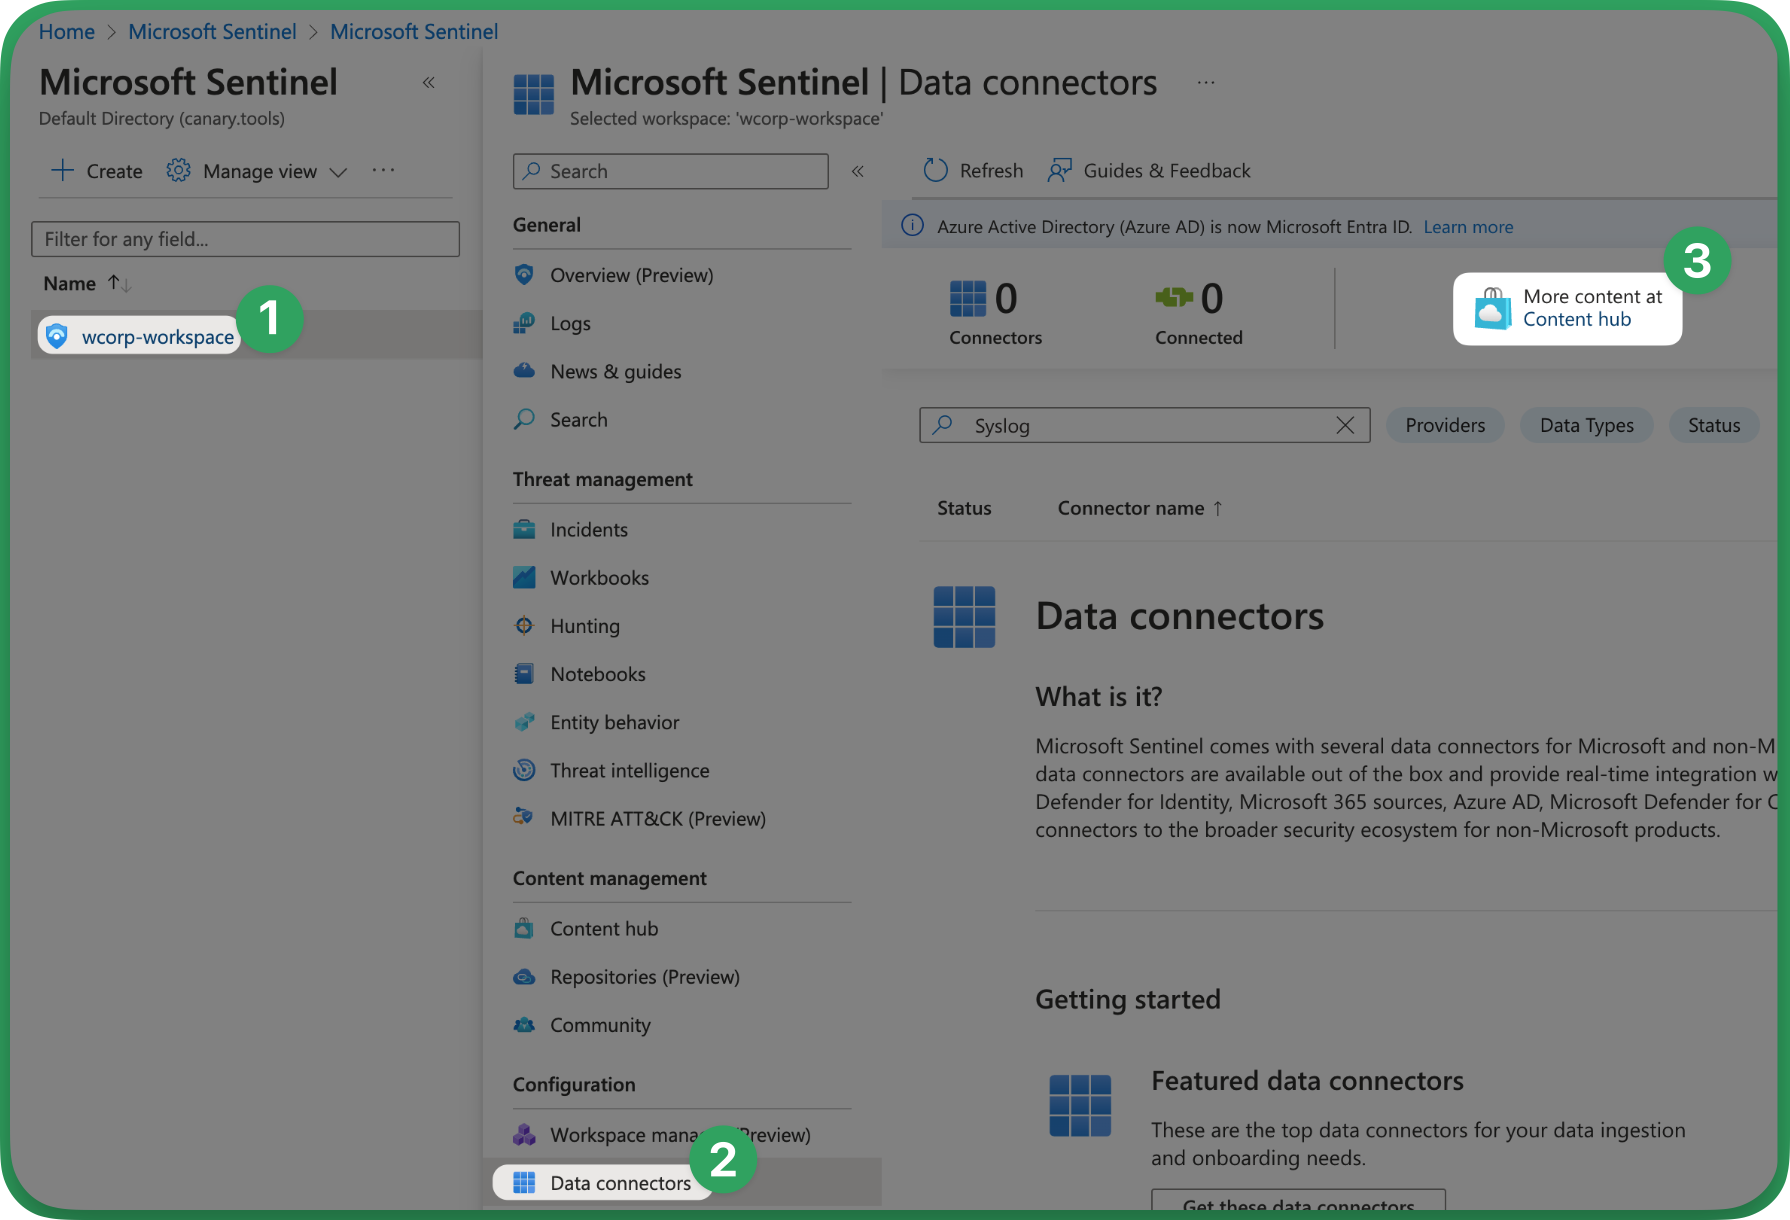Click the Refresh circular arrow icon
The image size is (1790, 1220).
(935, 170)
